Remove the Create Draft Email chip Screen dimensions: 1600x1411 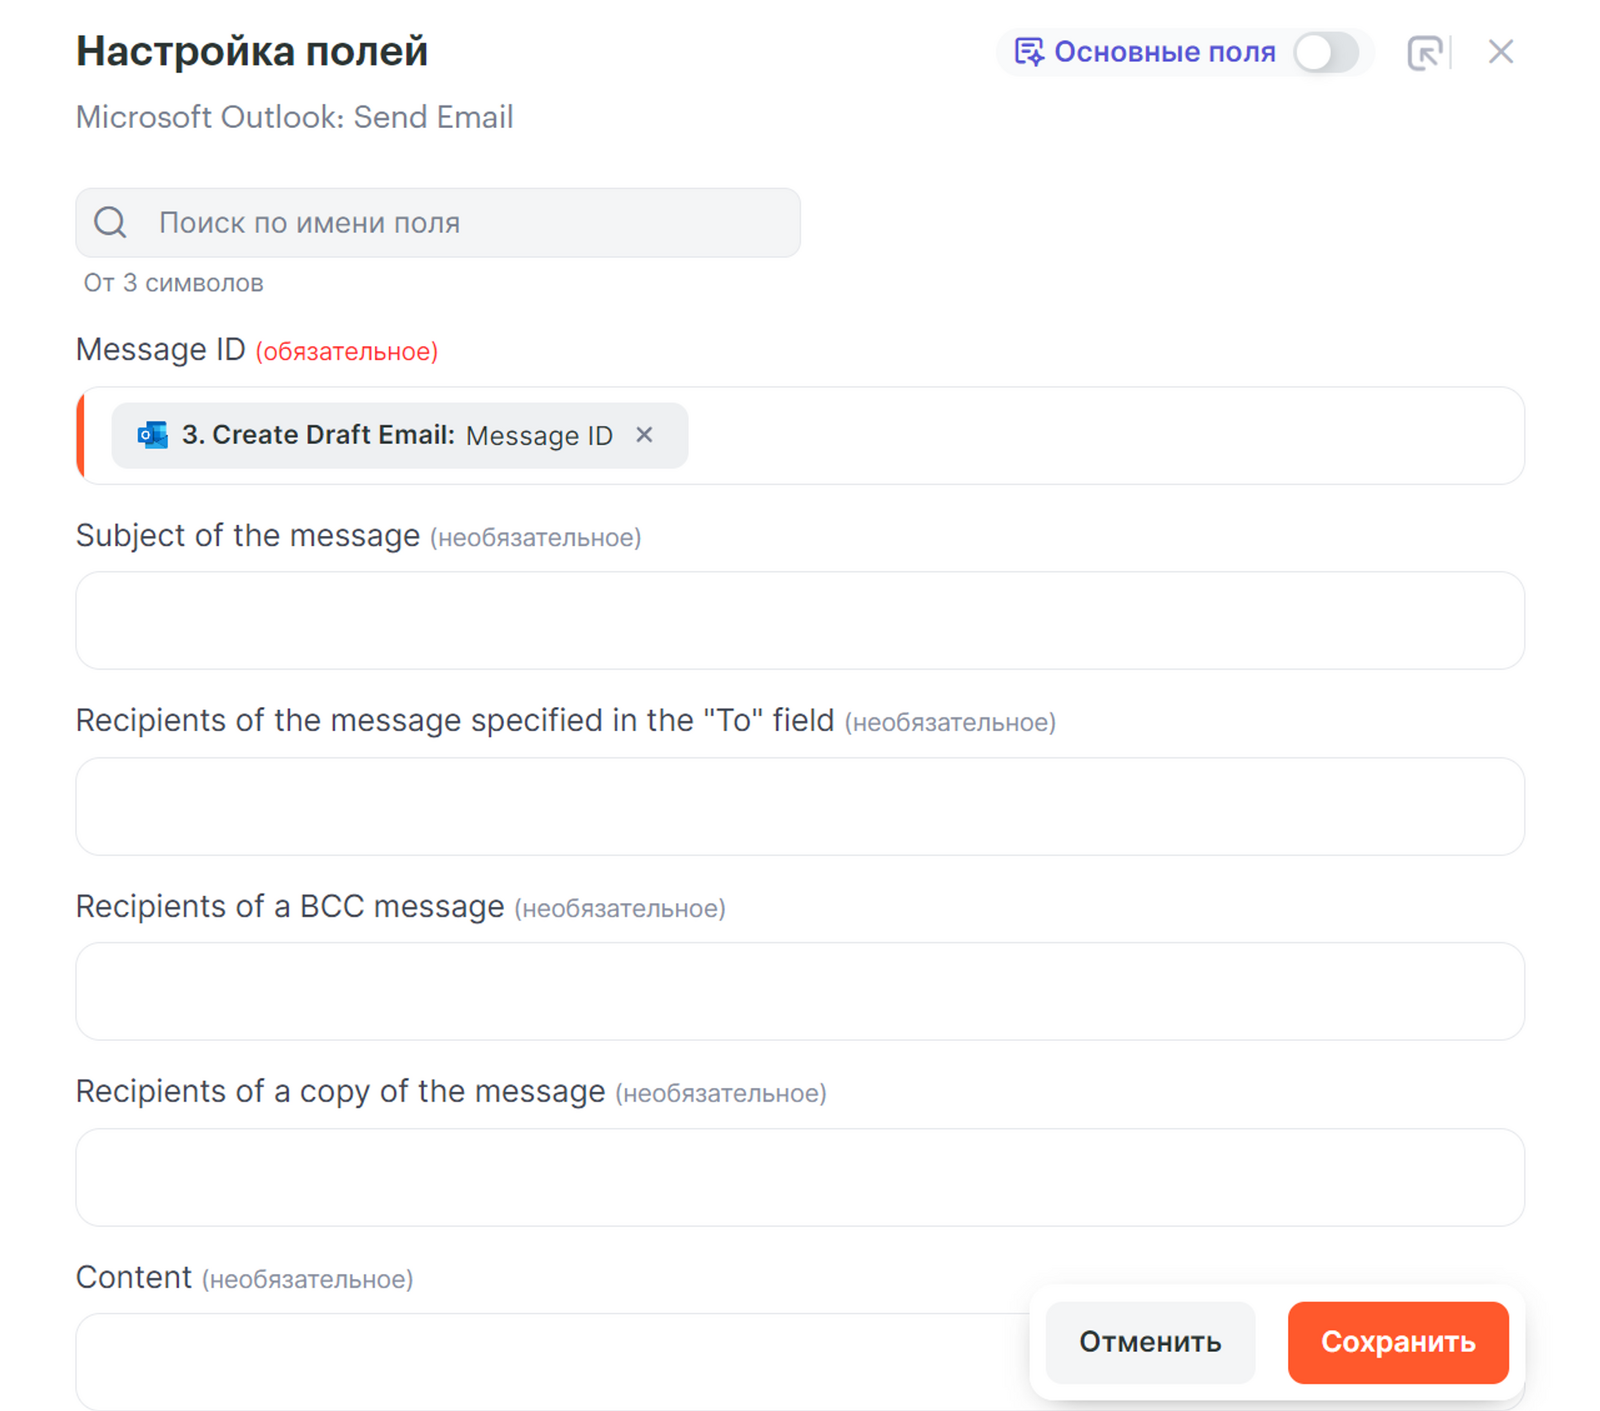coord(645,435)
